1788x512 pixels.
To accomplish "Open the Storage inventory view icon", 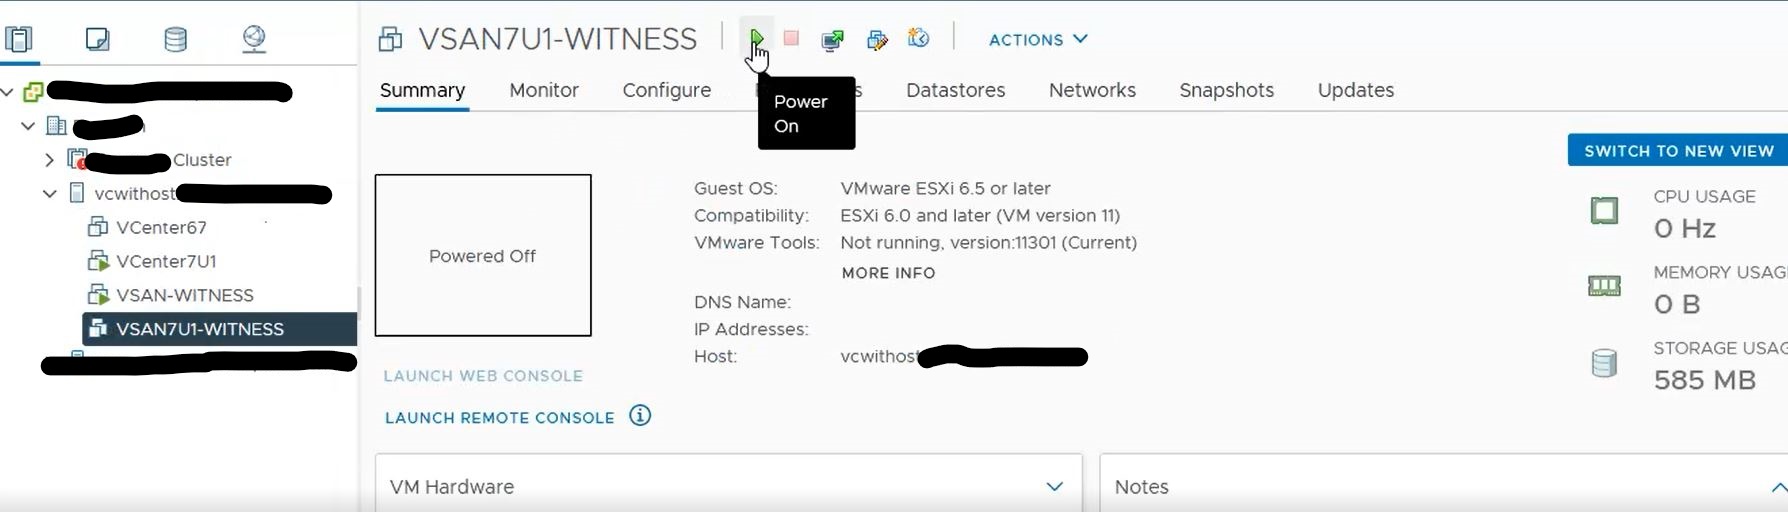I will pyautogui.click(x=175, y=39).
